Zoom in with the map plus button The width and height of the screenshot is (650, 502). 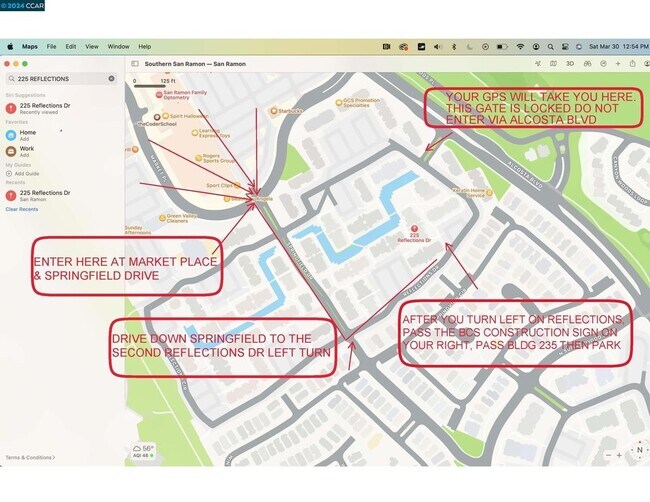pos(619,455)
